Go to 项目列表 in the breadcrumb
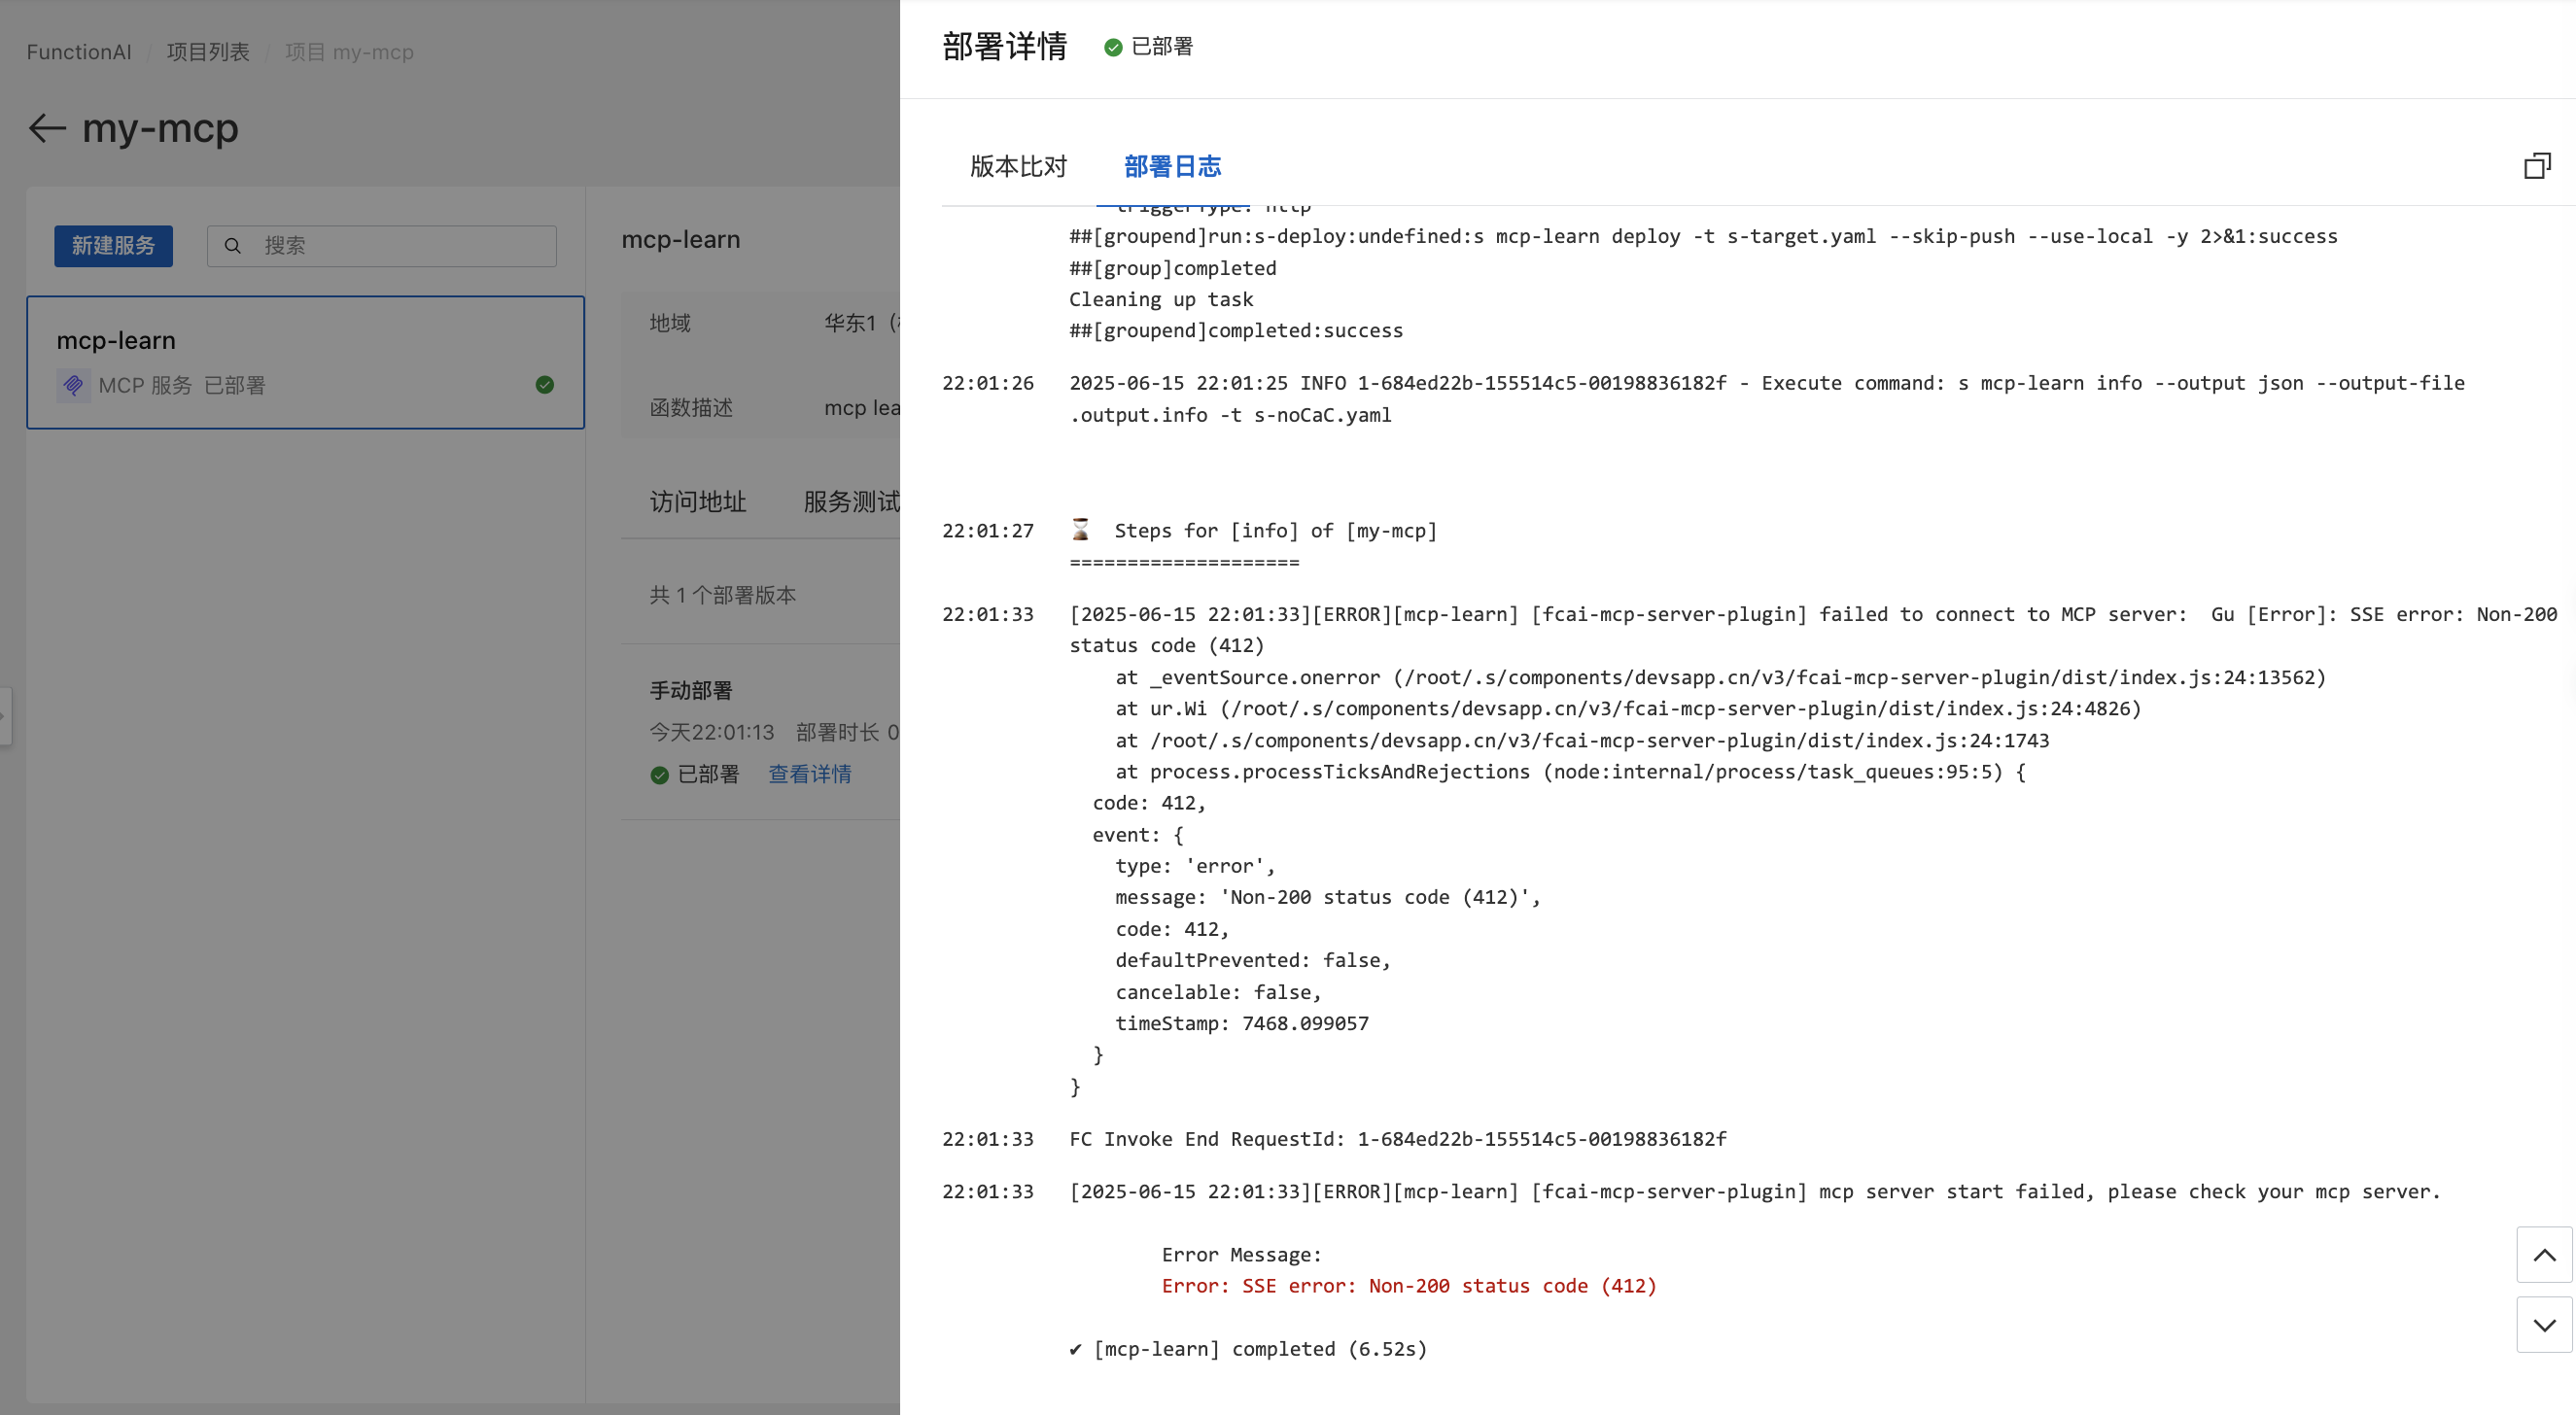The image size is (2576, 1415). click(207, 52)
